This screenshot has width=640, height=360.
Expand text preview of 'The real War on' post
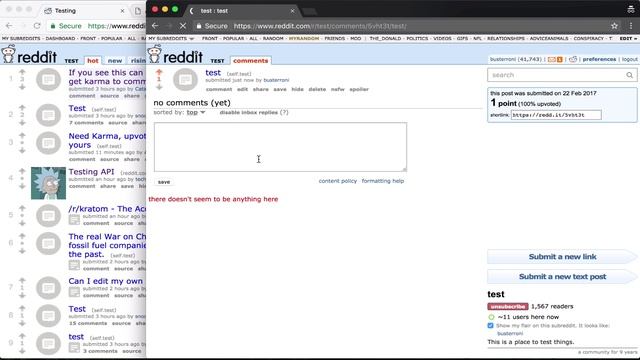[x=74, y=265]
